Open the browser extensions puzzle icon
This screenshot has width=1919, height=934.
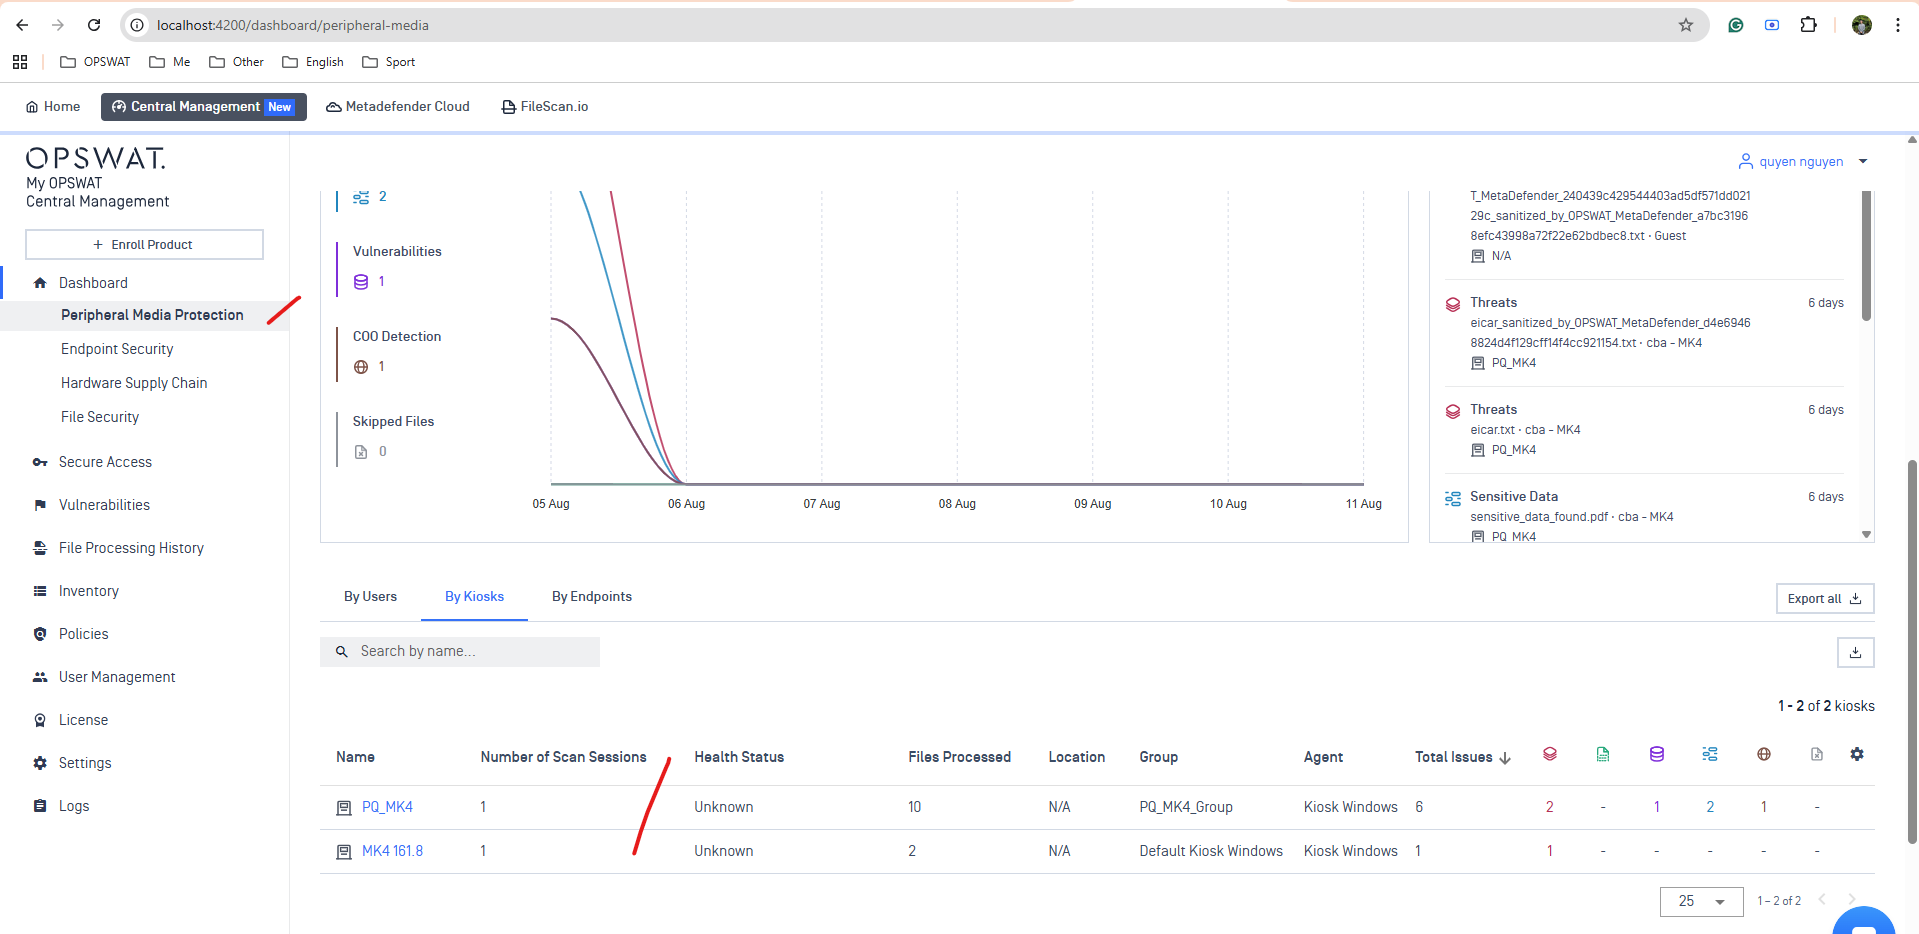pos(1808,25)
